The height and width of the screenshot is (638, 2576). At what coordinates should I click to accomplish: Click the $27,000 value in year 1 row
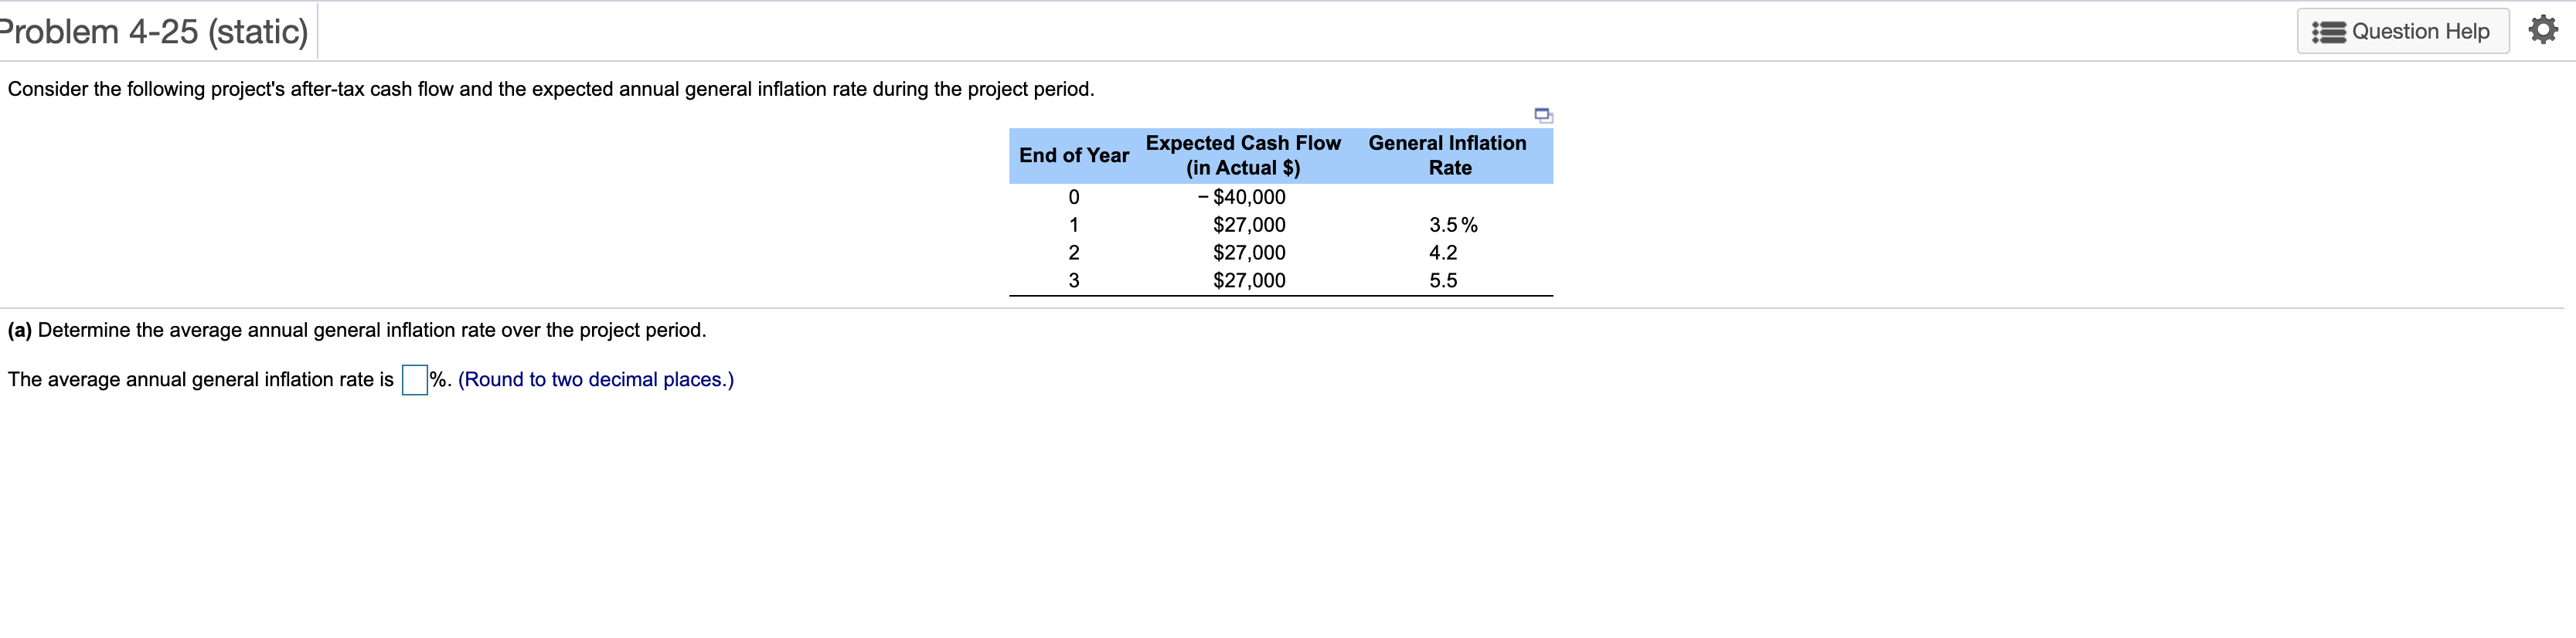1249,225
